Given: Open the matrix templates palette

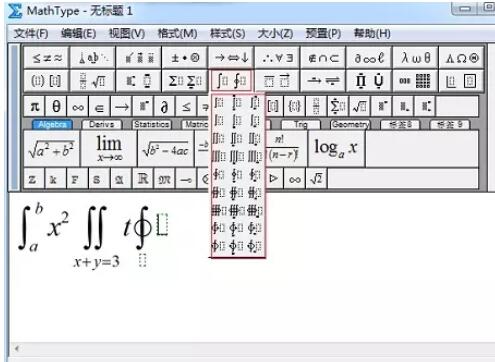Looking at the screenshot, I should click(x=415, y=81).
